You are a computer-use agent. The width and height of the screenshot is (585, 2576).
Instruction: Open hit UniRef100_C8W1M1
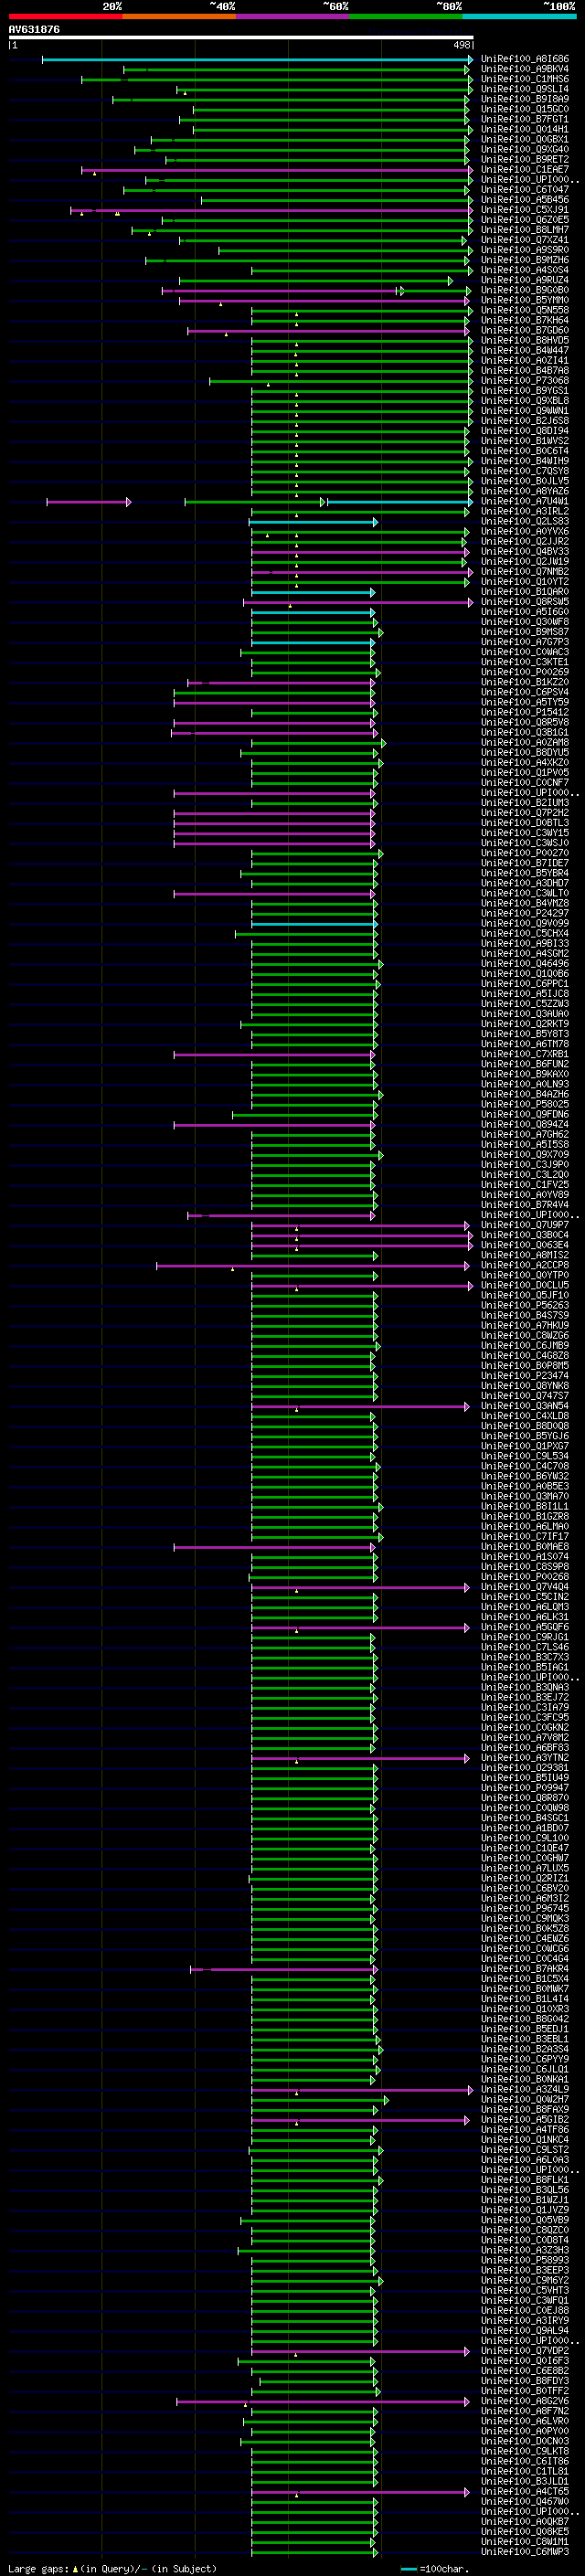pyautogui.click(x=525, y=2541)
